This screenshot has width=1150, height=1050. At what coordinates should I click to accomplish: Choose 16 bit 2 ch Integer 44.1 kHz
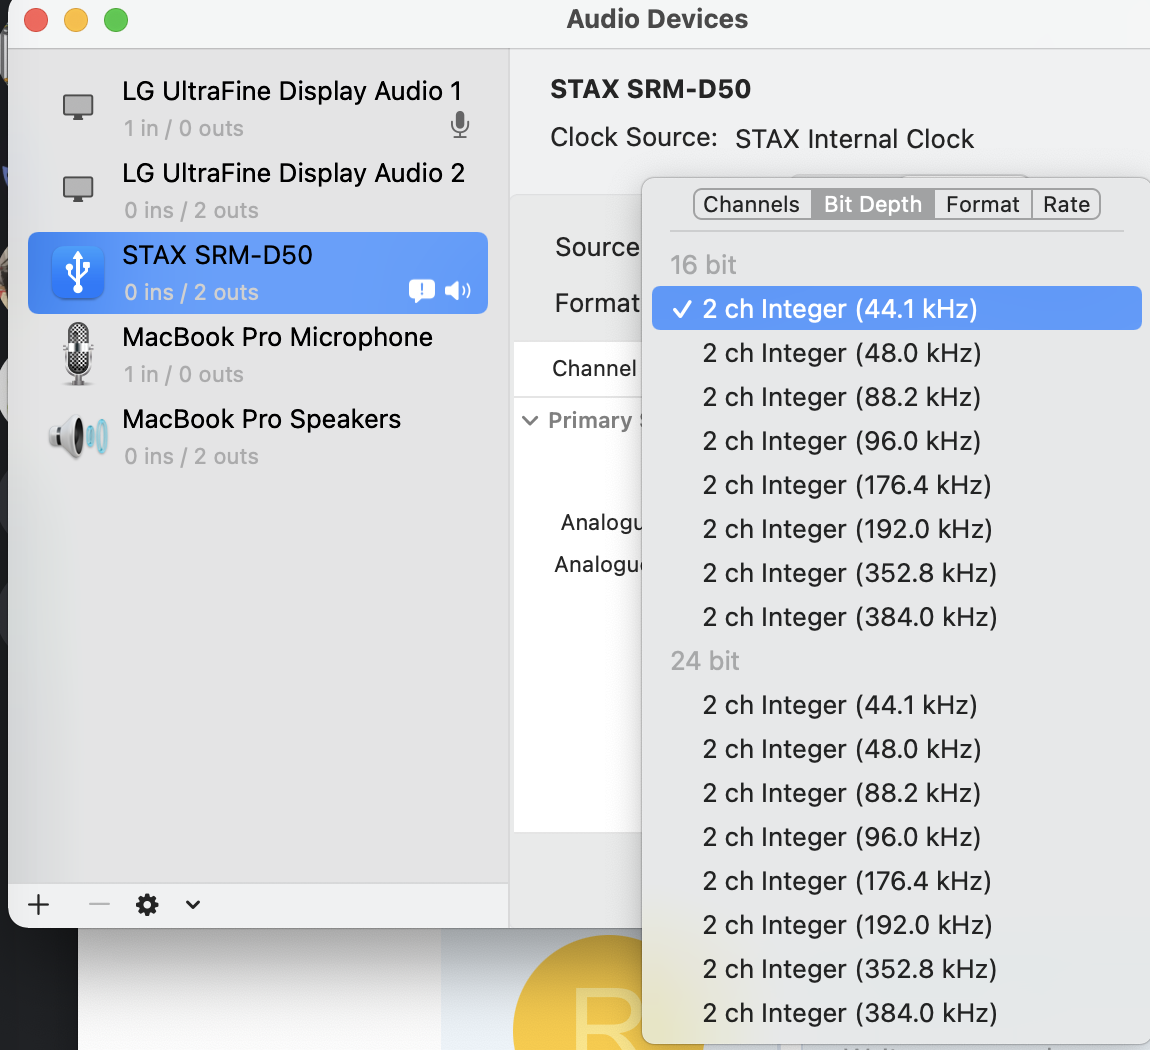(896, 309)
